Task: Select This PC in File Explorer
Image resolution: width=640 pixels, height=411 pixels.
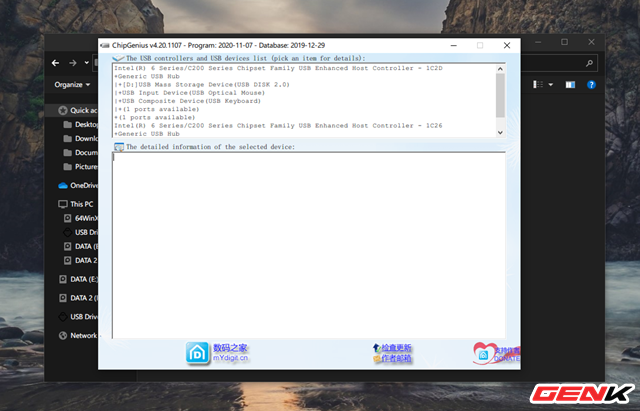Action: pos(76,204)
